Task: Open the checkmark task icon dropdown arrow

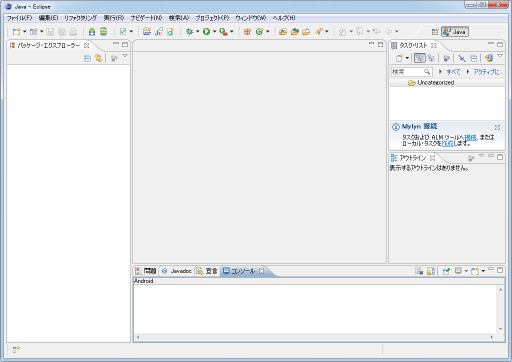Action: click(x=131, y=32)
